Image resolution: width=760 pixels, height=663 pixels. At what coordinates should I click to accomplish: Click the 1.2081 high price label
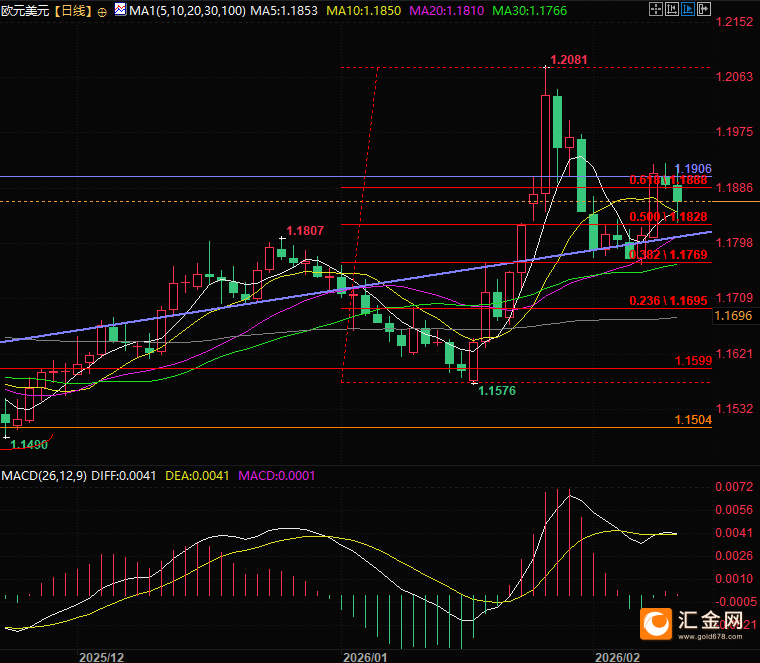pyautogui.click(x=569, y=60)
